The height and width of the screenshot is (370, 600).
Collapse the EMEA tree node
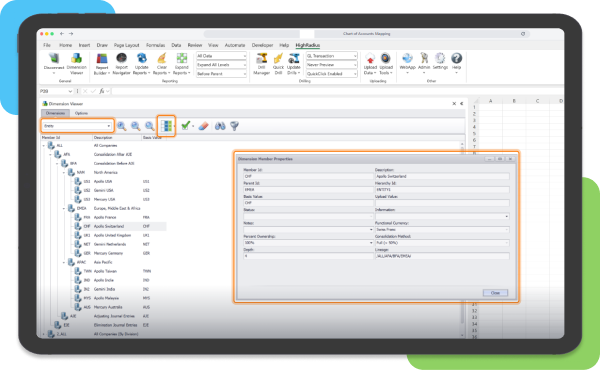tap(64, 209)
